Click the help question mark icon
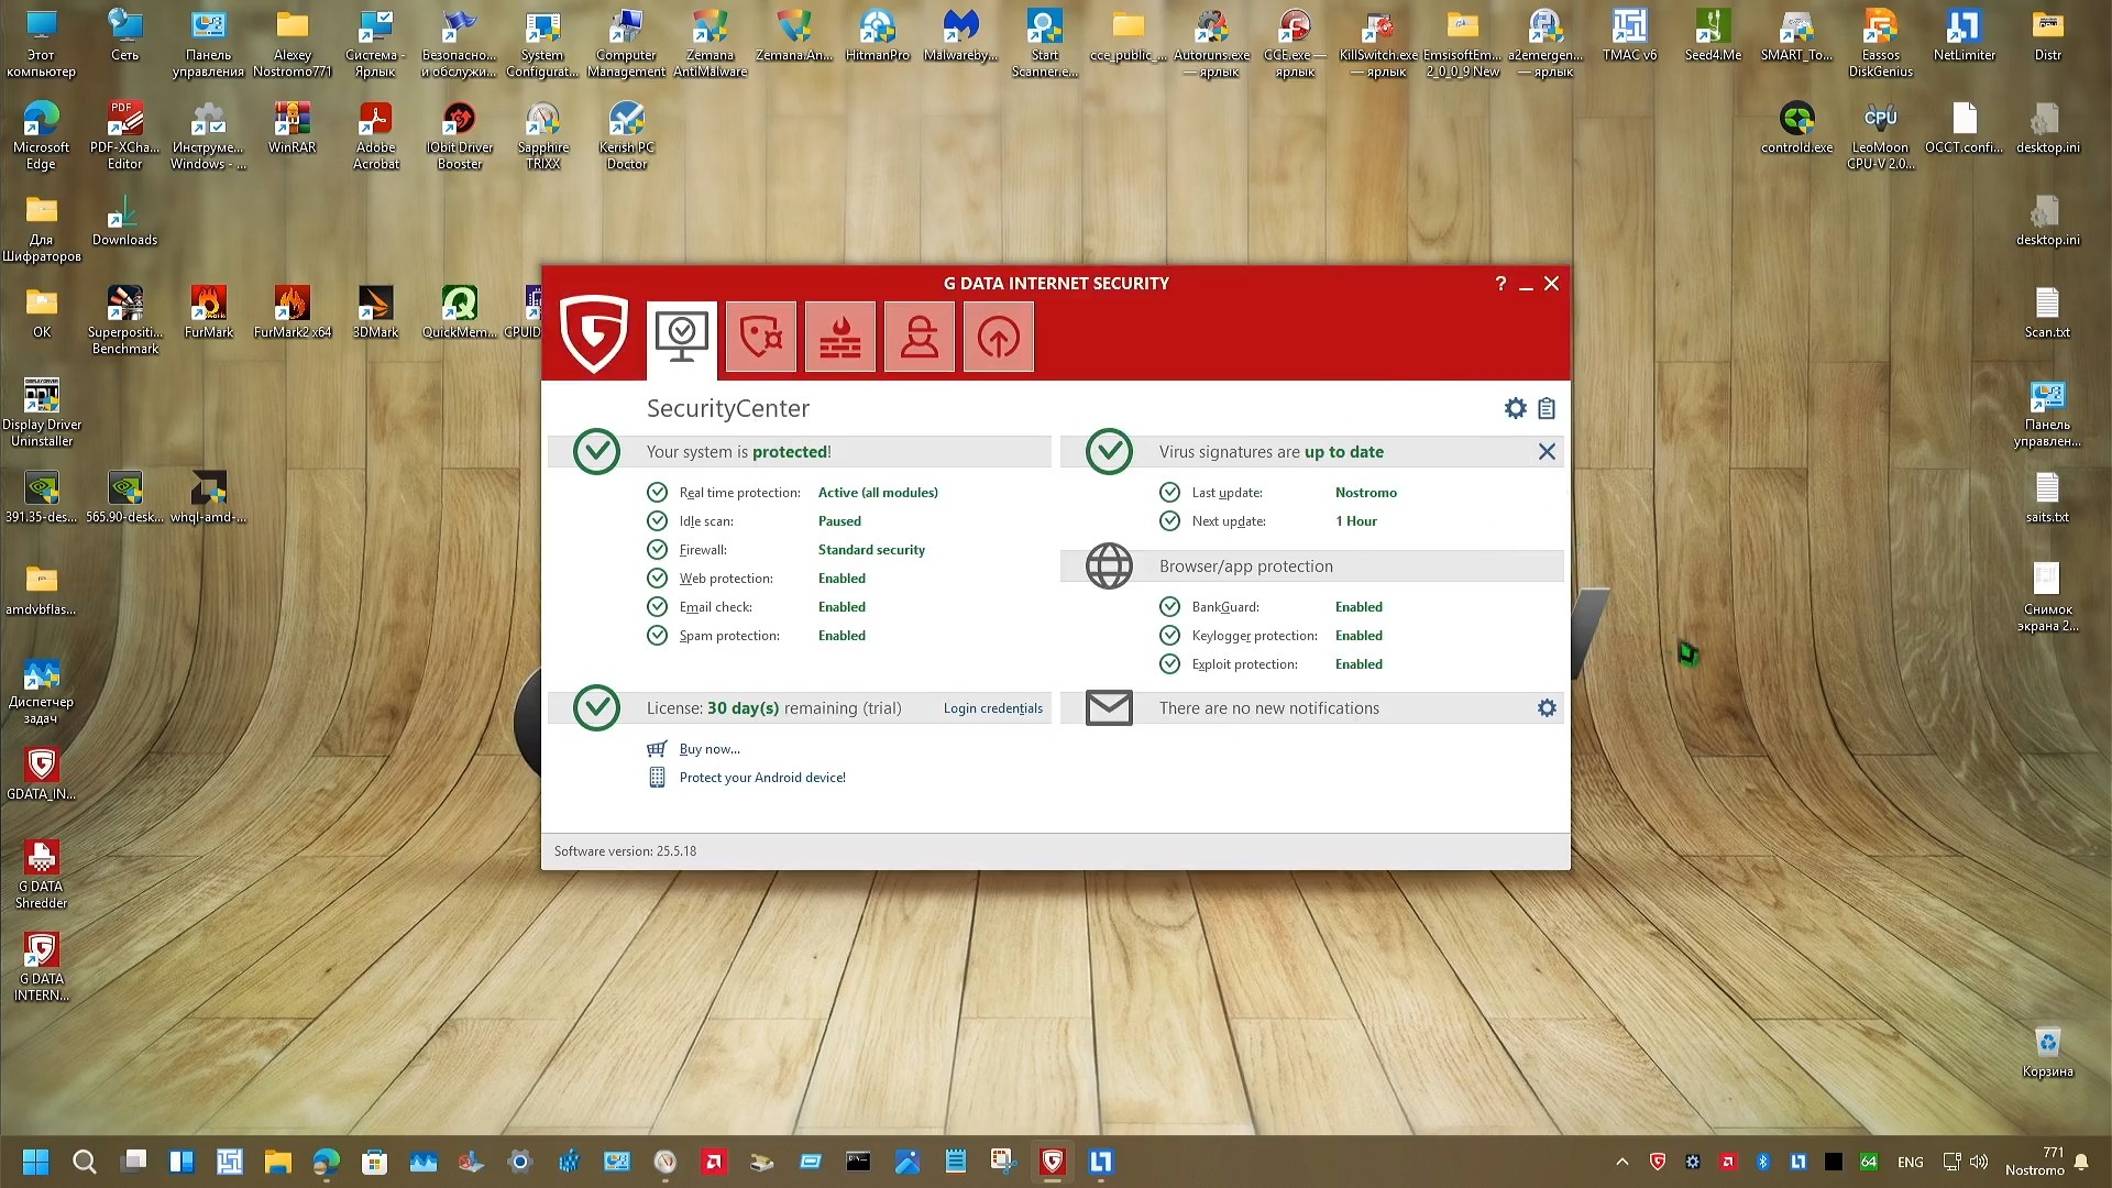 click(1500, 284)
